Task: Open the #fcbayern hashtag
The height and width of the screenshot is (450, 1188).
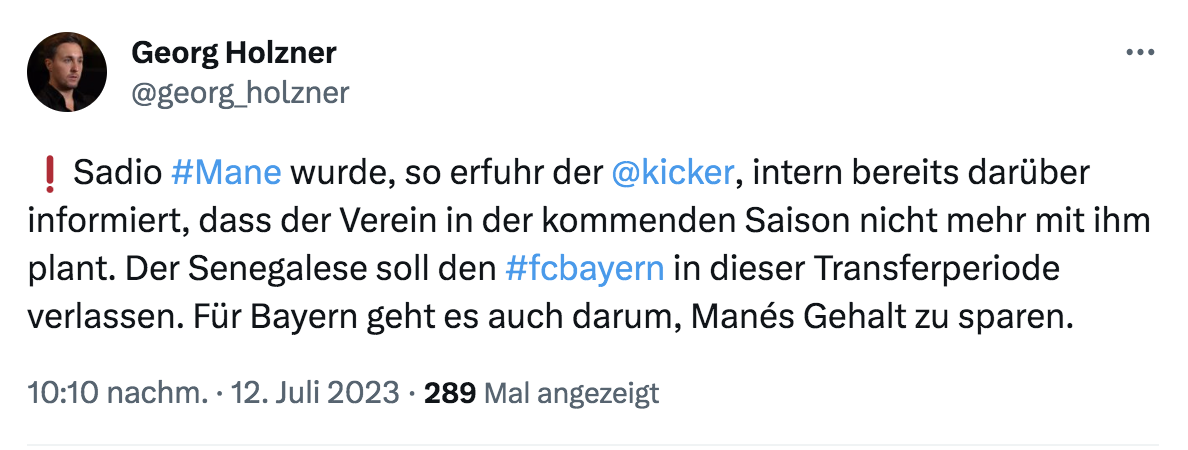Action: (x=585, y=269)
